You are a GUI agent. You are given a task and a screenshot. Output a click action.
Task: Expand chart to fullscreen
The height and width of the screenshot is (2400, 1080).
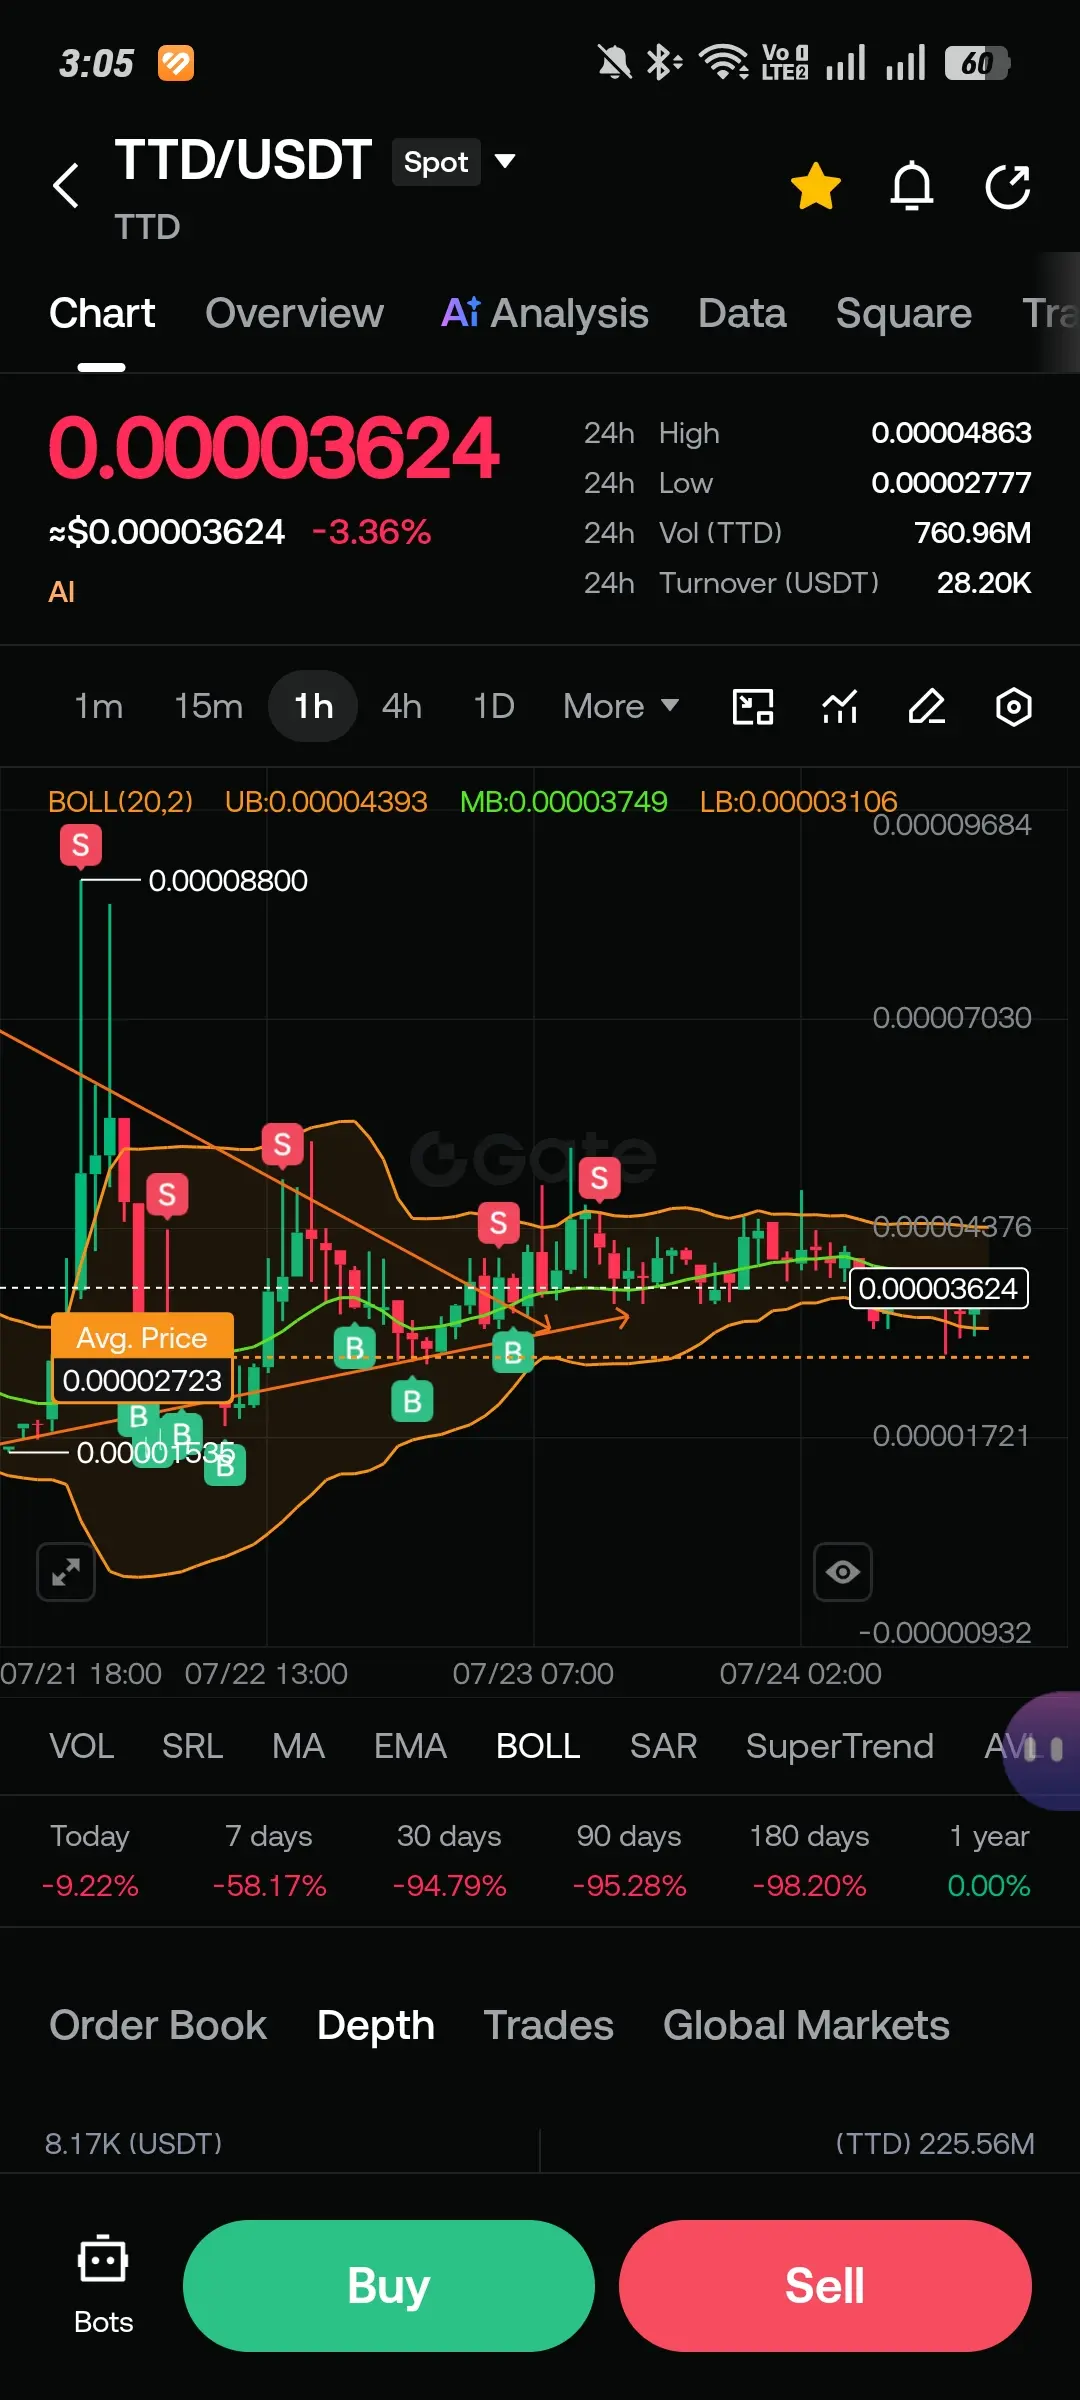point(66,1572)
